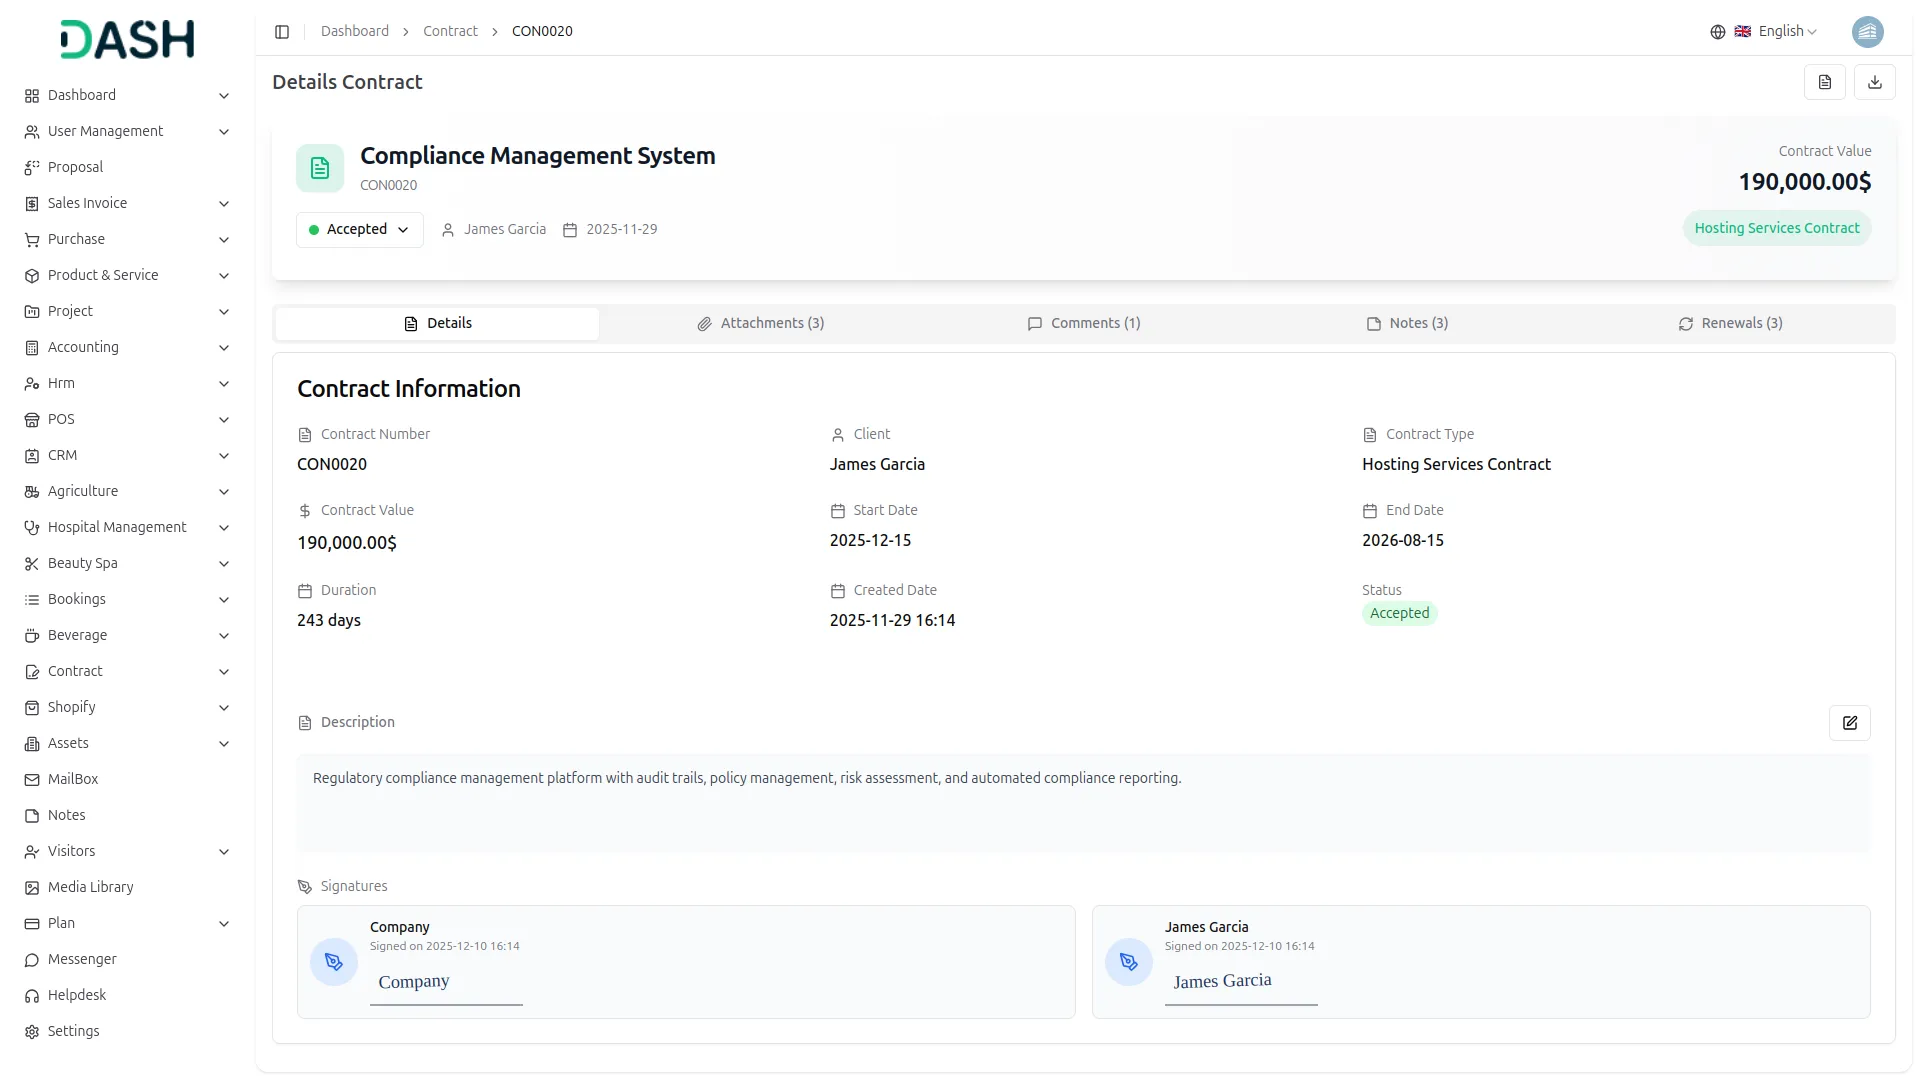The width and height of the screenshot is (1920, 1080).
Task: Click the green contract document icon
Action: 320,168
